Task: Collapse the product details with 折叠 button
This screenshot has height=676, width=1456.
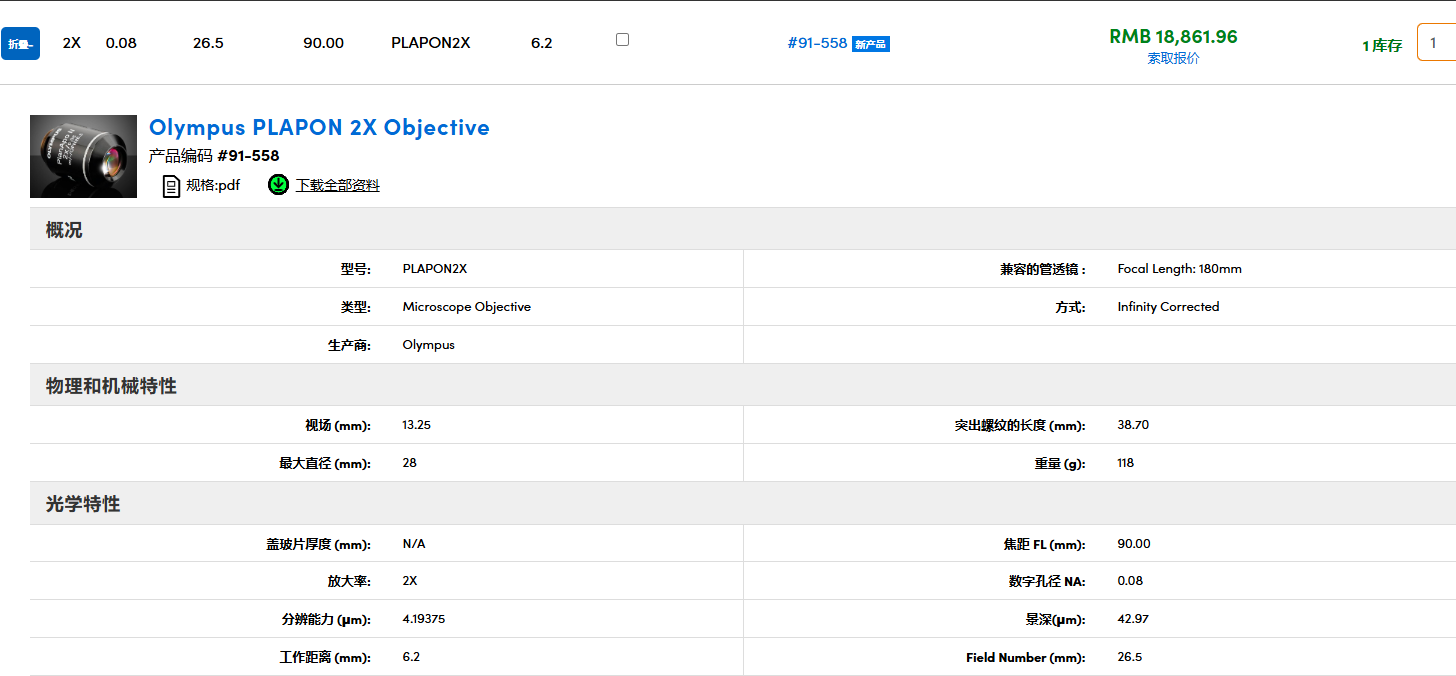Action: tap(20, 44)
